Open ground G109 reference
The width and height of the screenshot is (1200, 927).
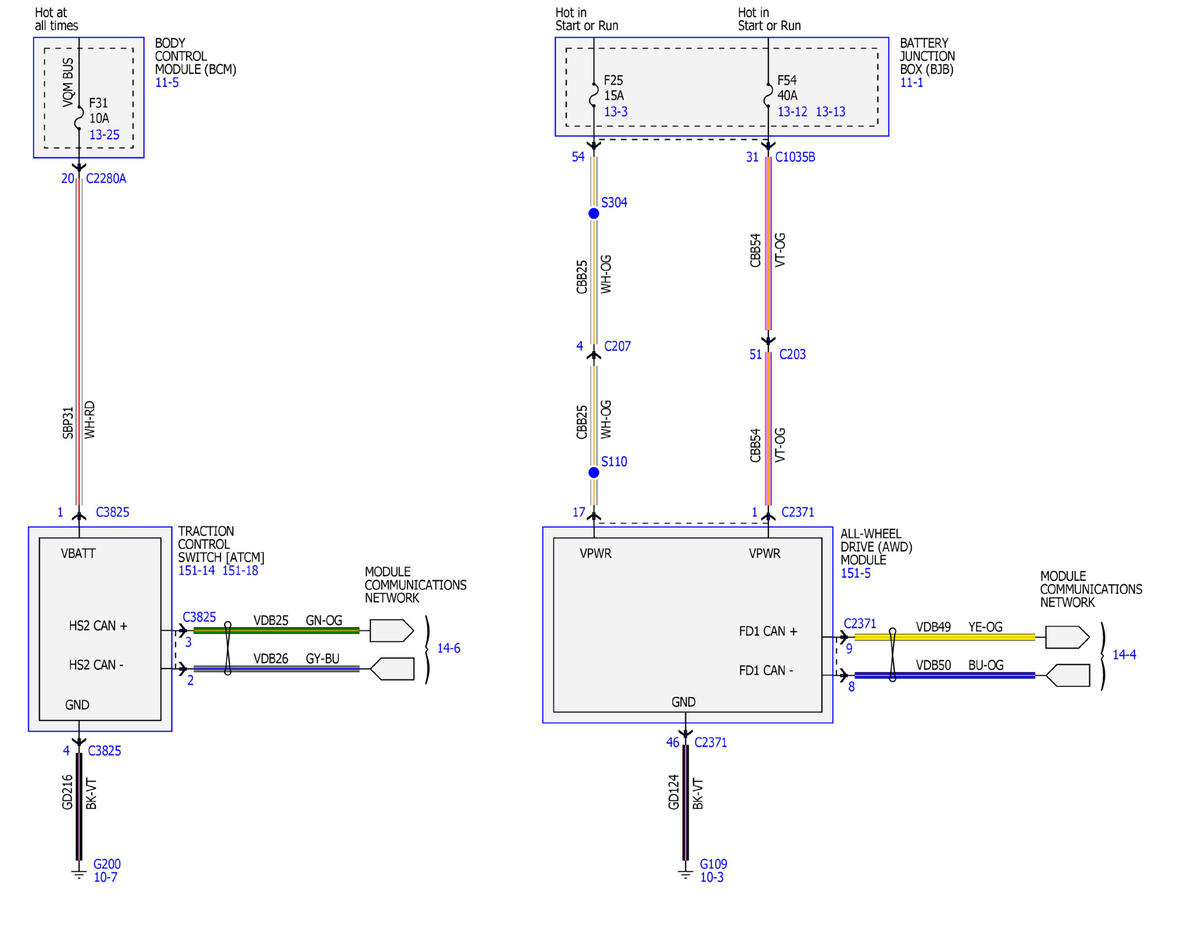(713, 864)
